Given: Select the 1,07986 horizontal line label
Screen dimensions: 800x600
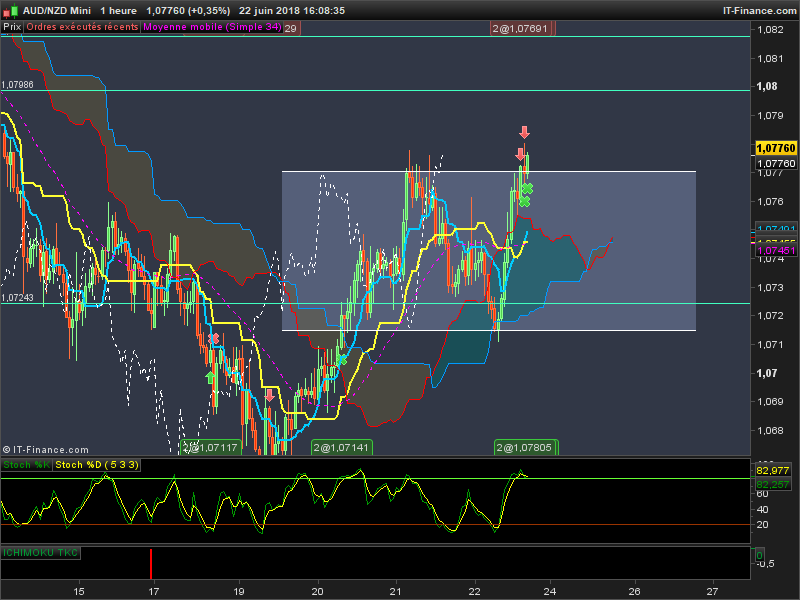Looking at the screenshot, I should [18, 85].
